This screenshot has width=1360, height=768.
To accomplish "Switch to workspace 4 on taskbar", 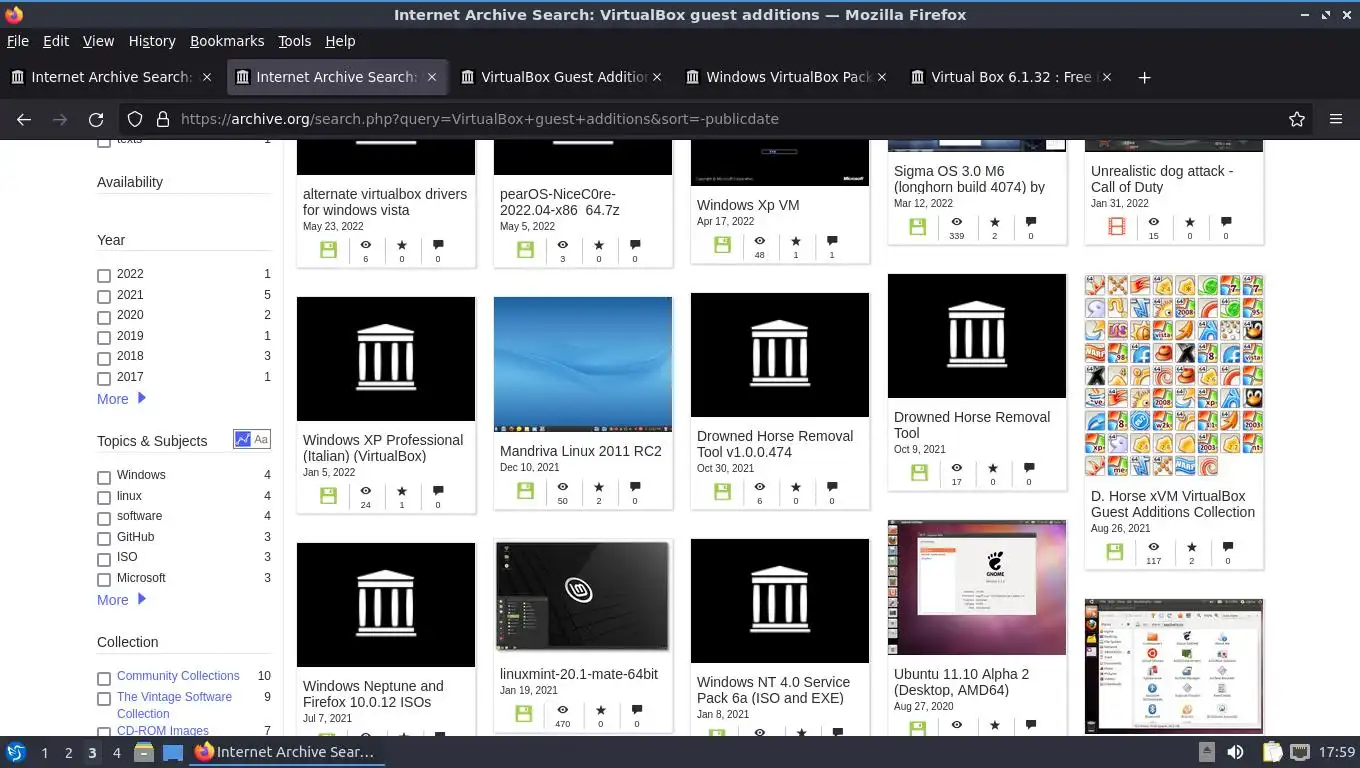I will [x=116, y=752].
